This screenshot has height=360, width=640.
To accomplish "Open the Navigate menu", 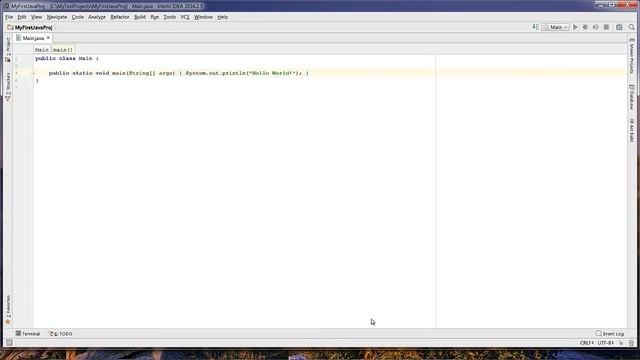I will [57, 17].
